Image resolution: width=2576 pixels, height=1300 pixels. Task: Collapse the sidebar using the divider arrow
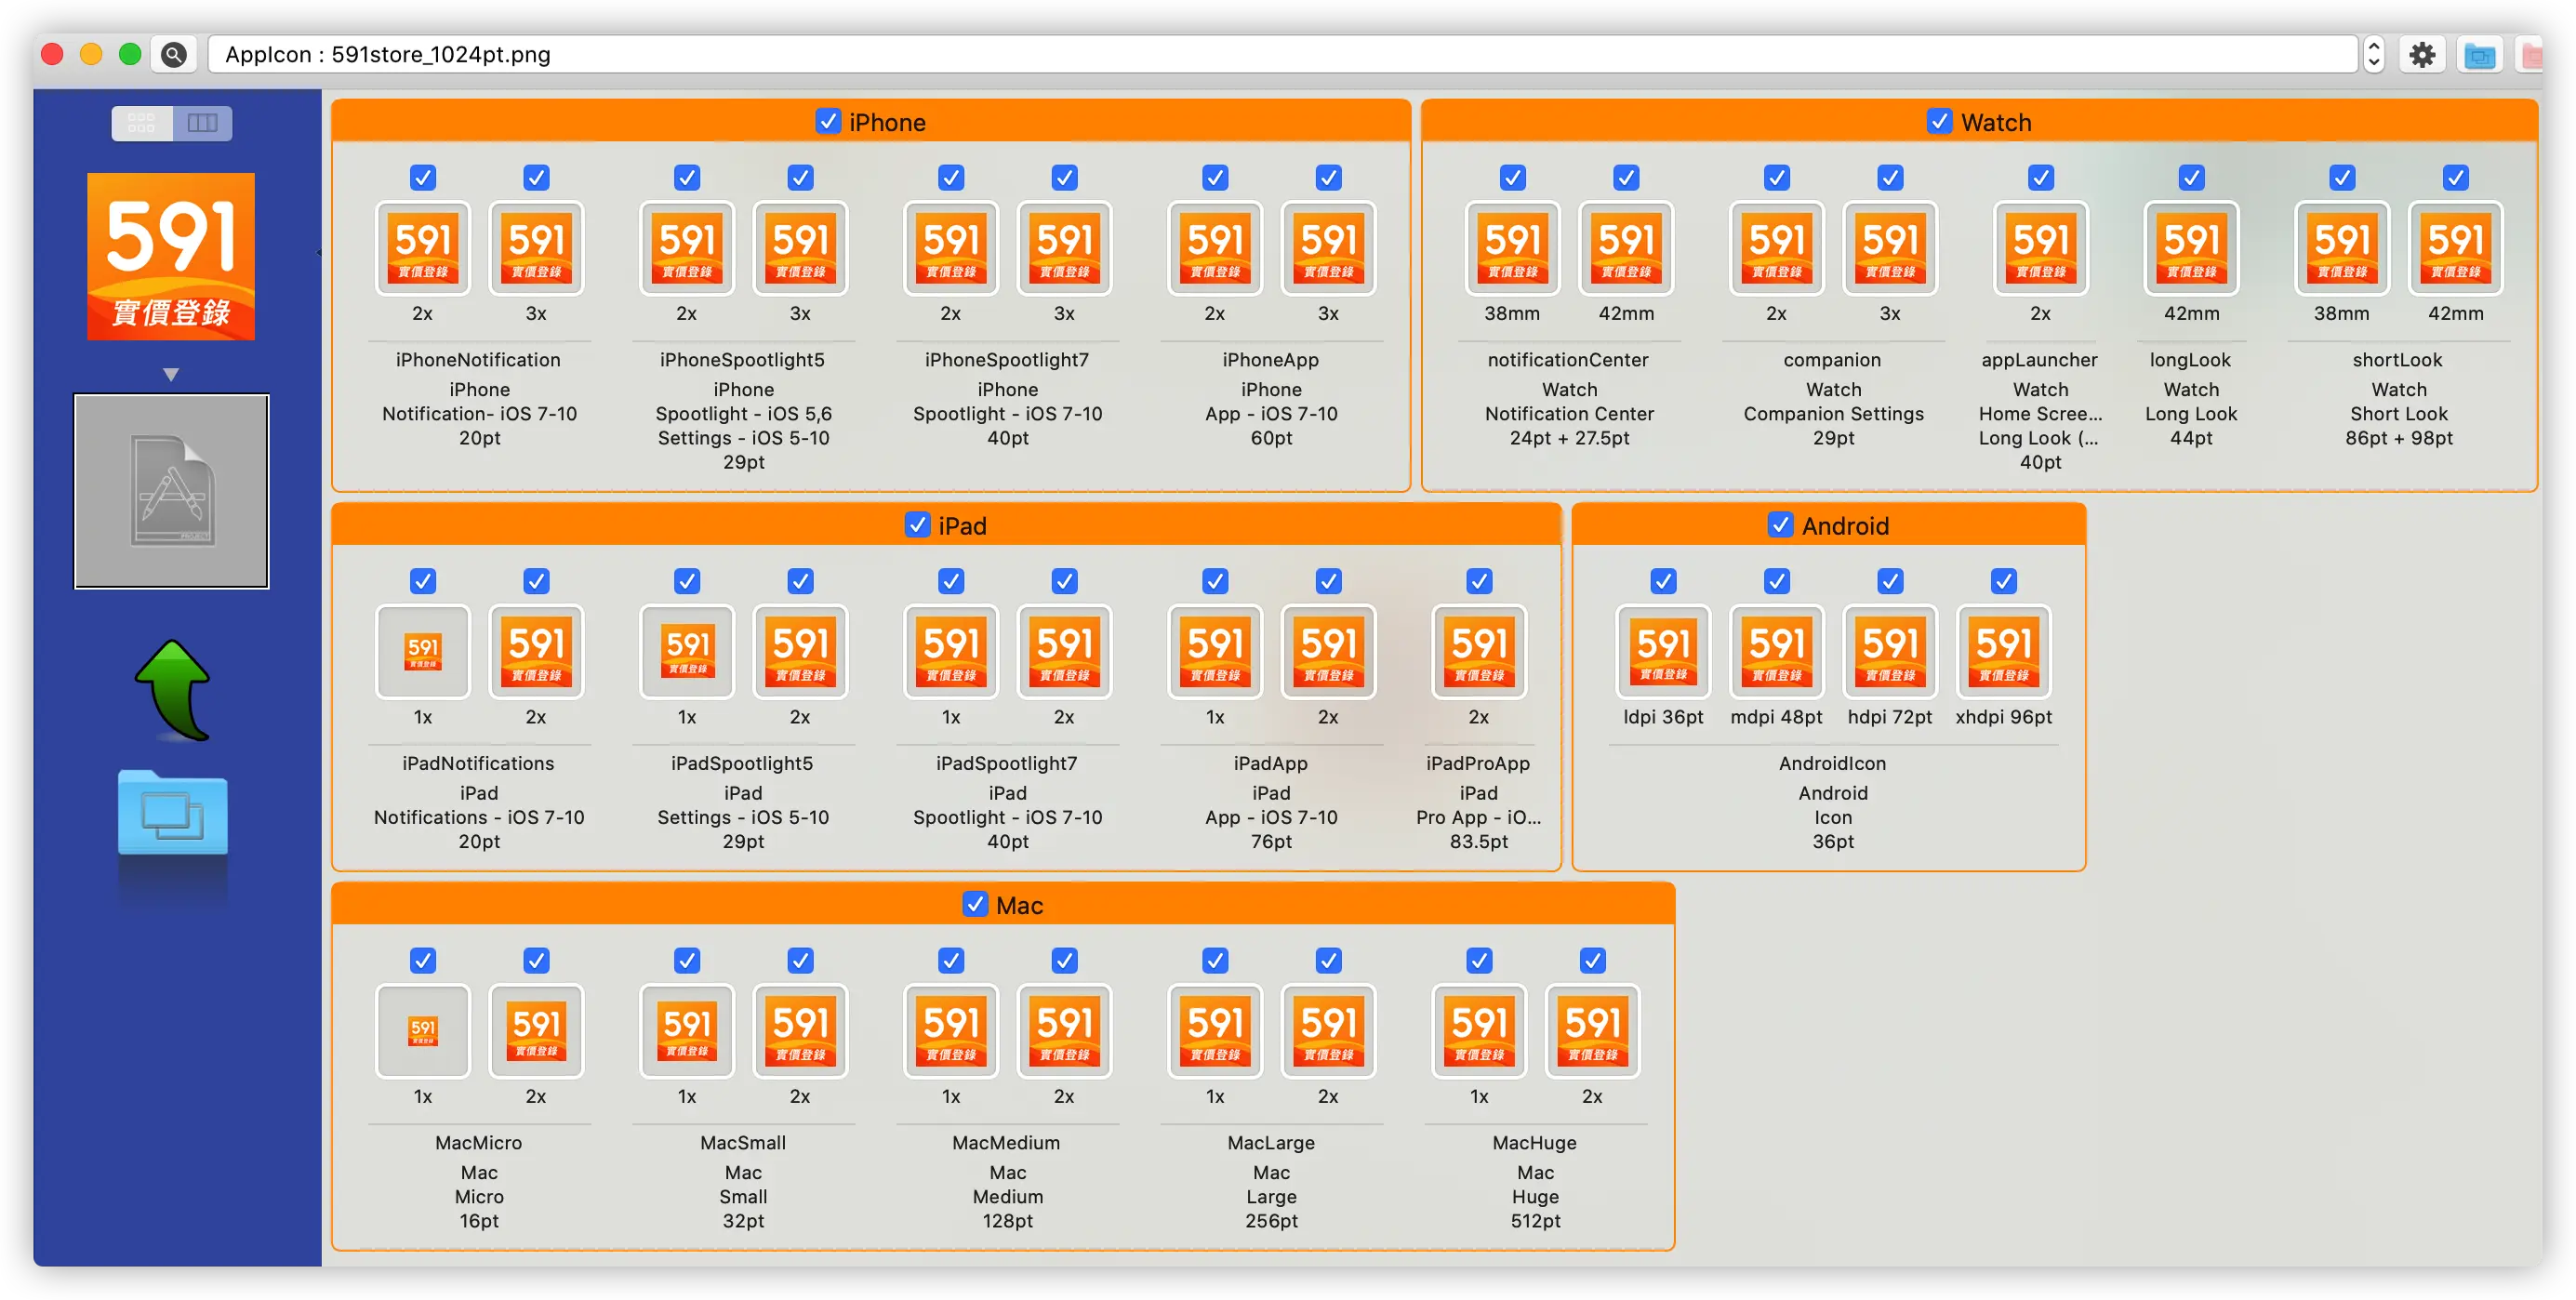(x=319, y=252)
